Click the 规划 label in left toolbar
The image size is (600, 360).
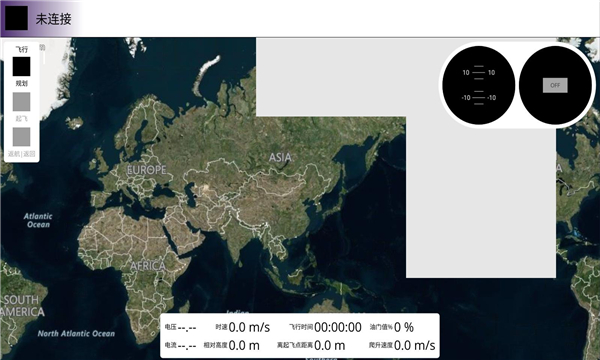pos(21,83)
